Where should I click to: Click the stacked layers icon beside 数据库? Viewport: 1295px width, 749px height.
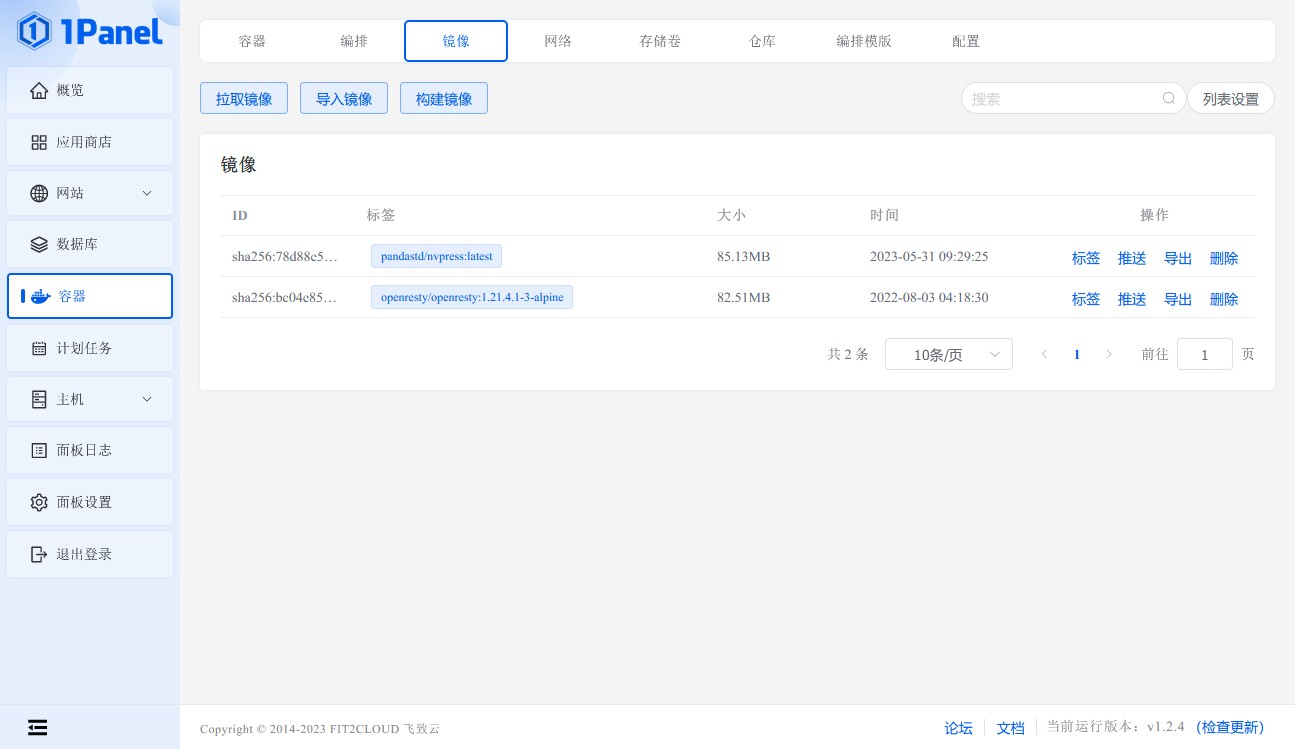[x=39, y=245]
